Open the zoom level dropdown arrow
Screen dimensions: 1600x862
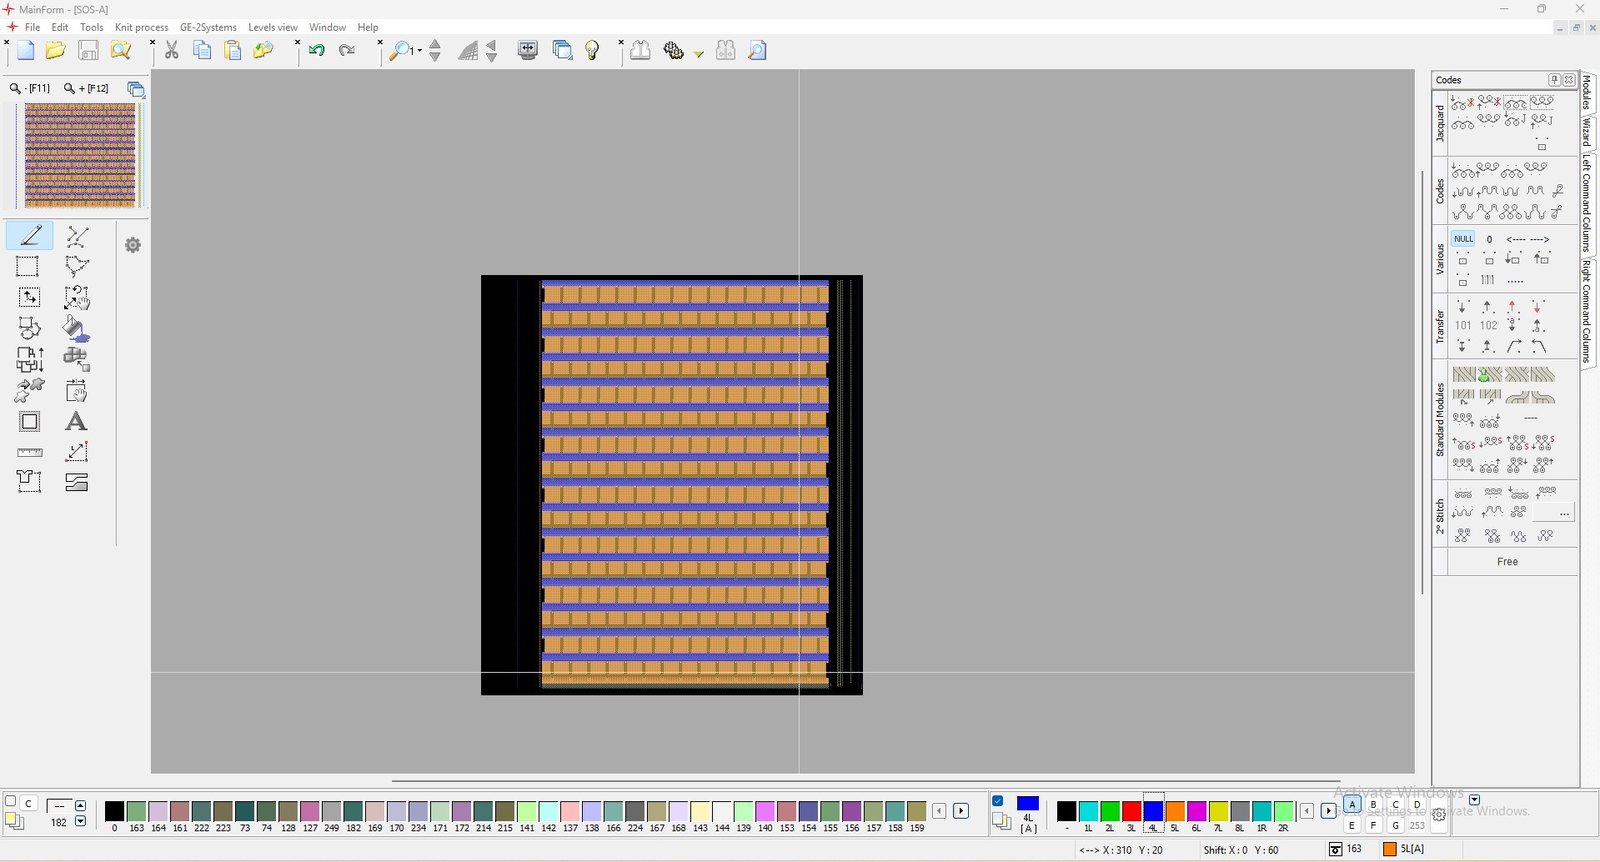coord(420,51)
